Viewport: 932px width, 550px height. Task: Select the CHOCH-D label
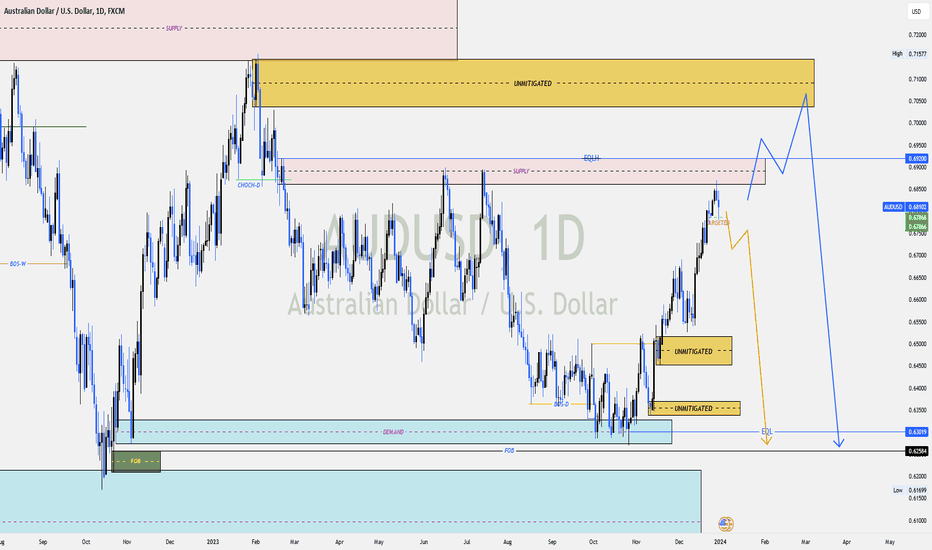[248, 186]
